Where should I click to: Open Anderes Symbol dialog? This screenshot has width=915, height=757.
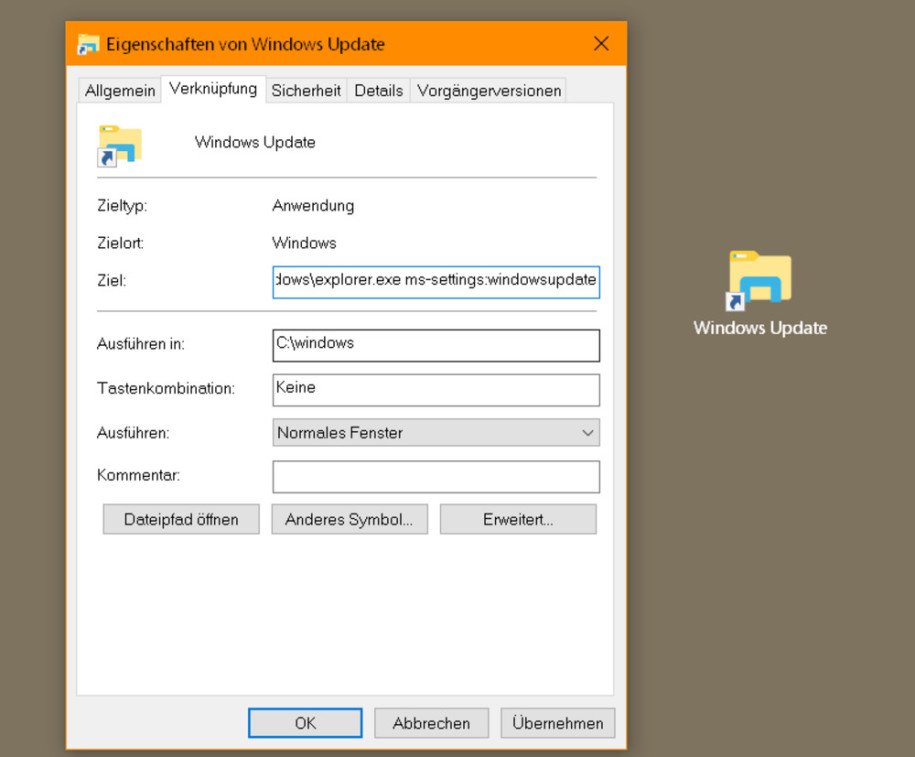pos(349,519)
